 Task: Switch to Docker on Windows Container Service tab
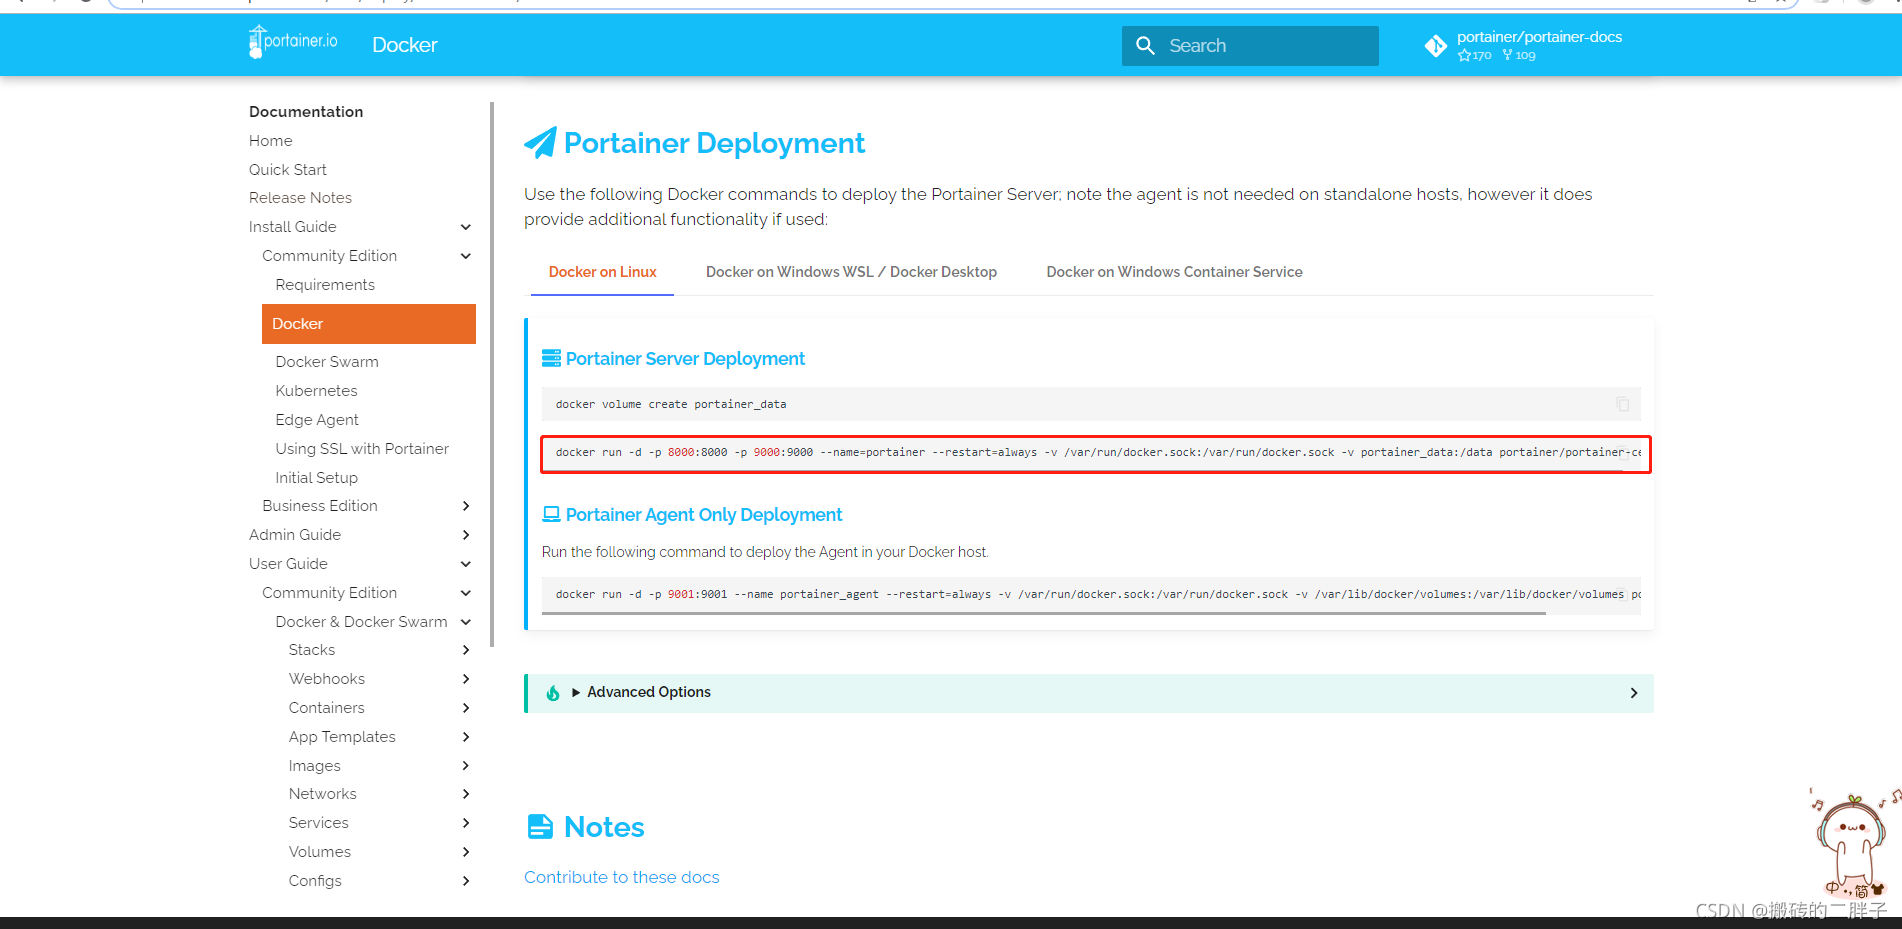[1174, 272]
